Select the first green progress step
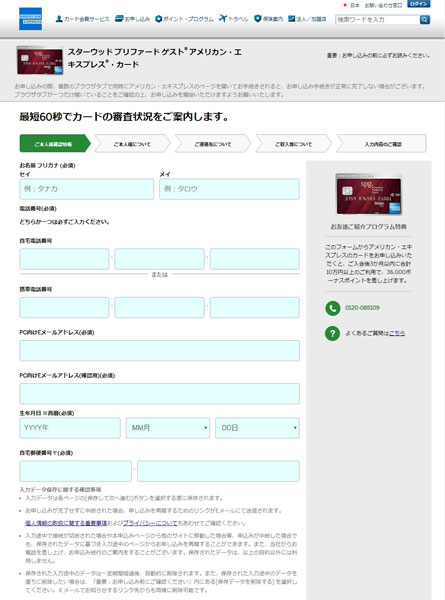The height and width of the screenshot is (600, 445). [x=55, y=144]
